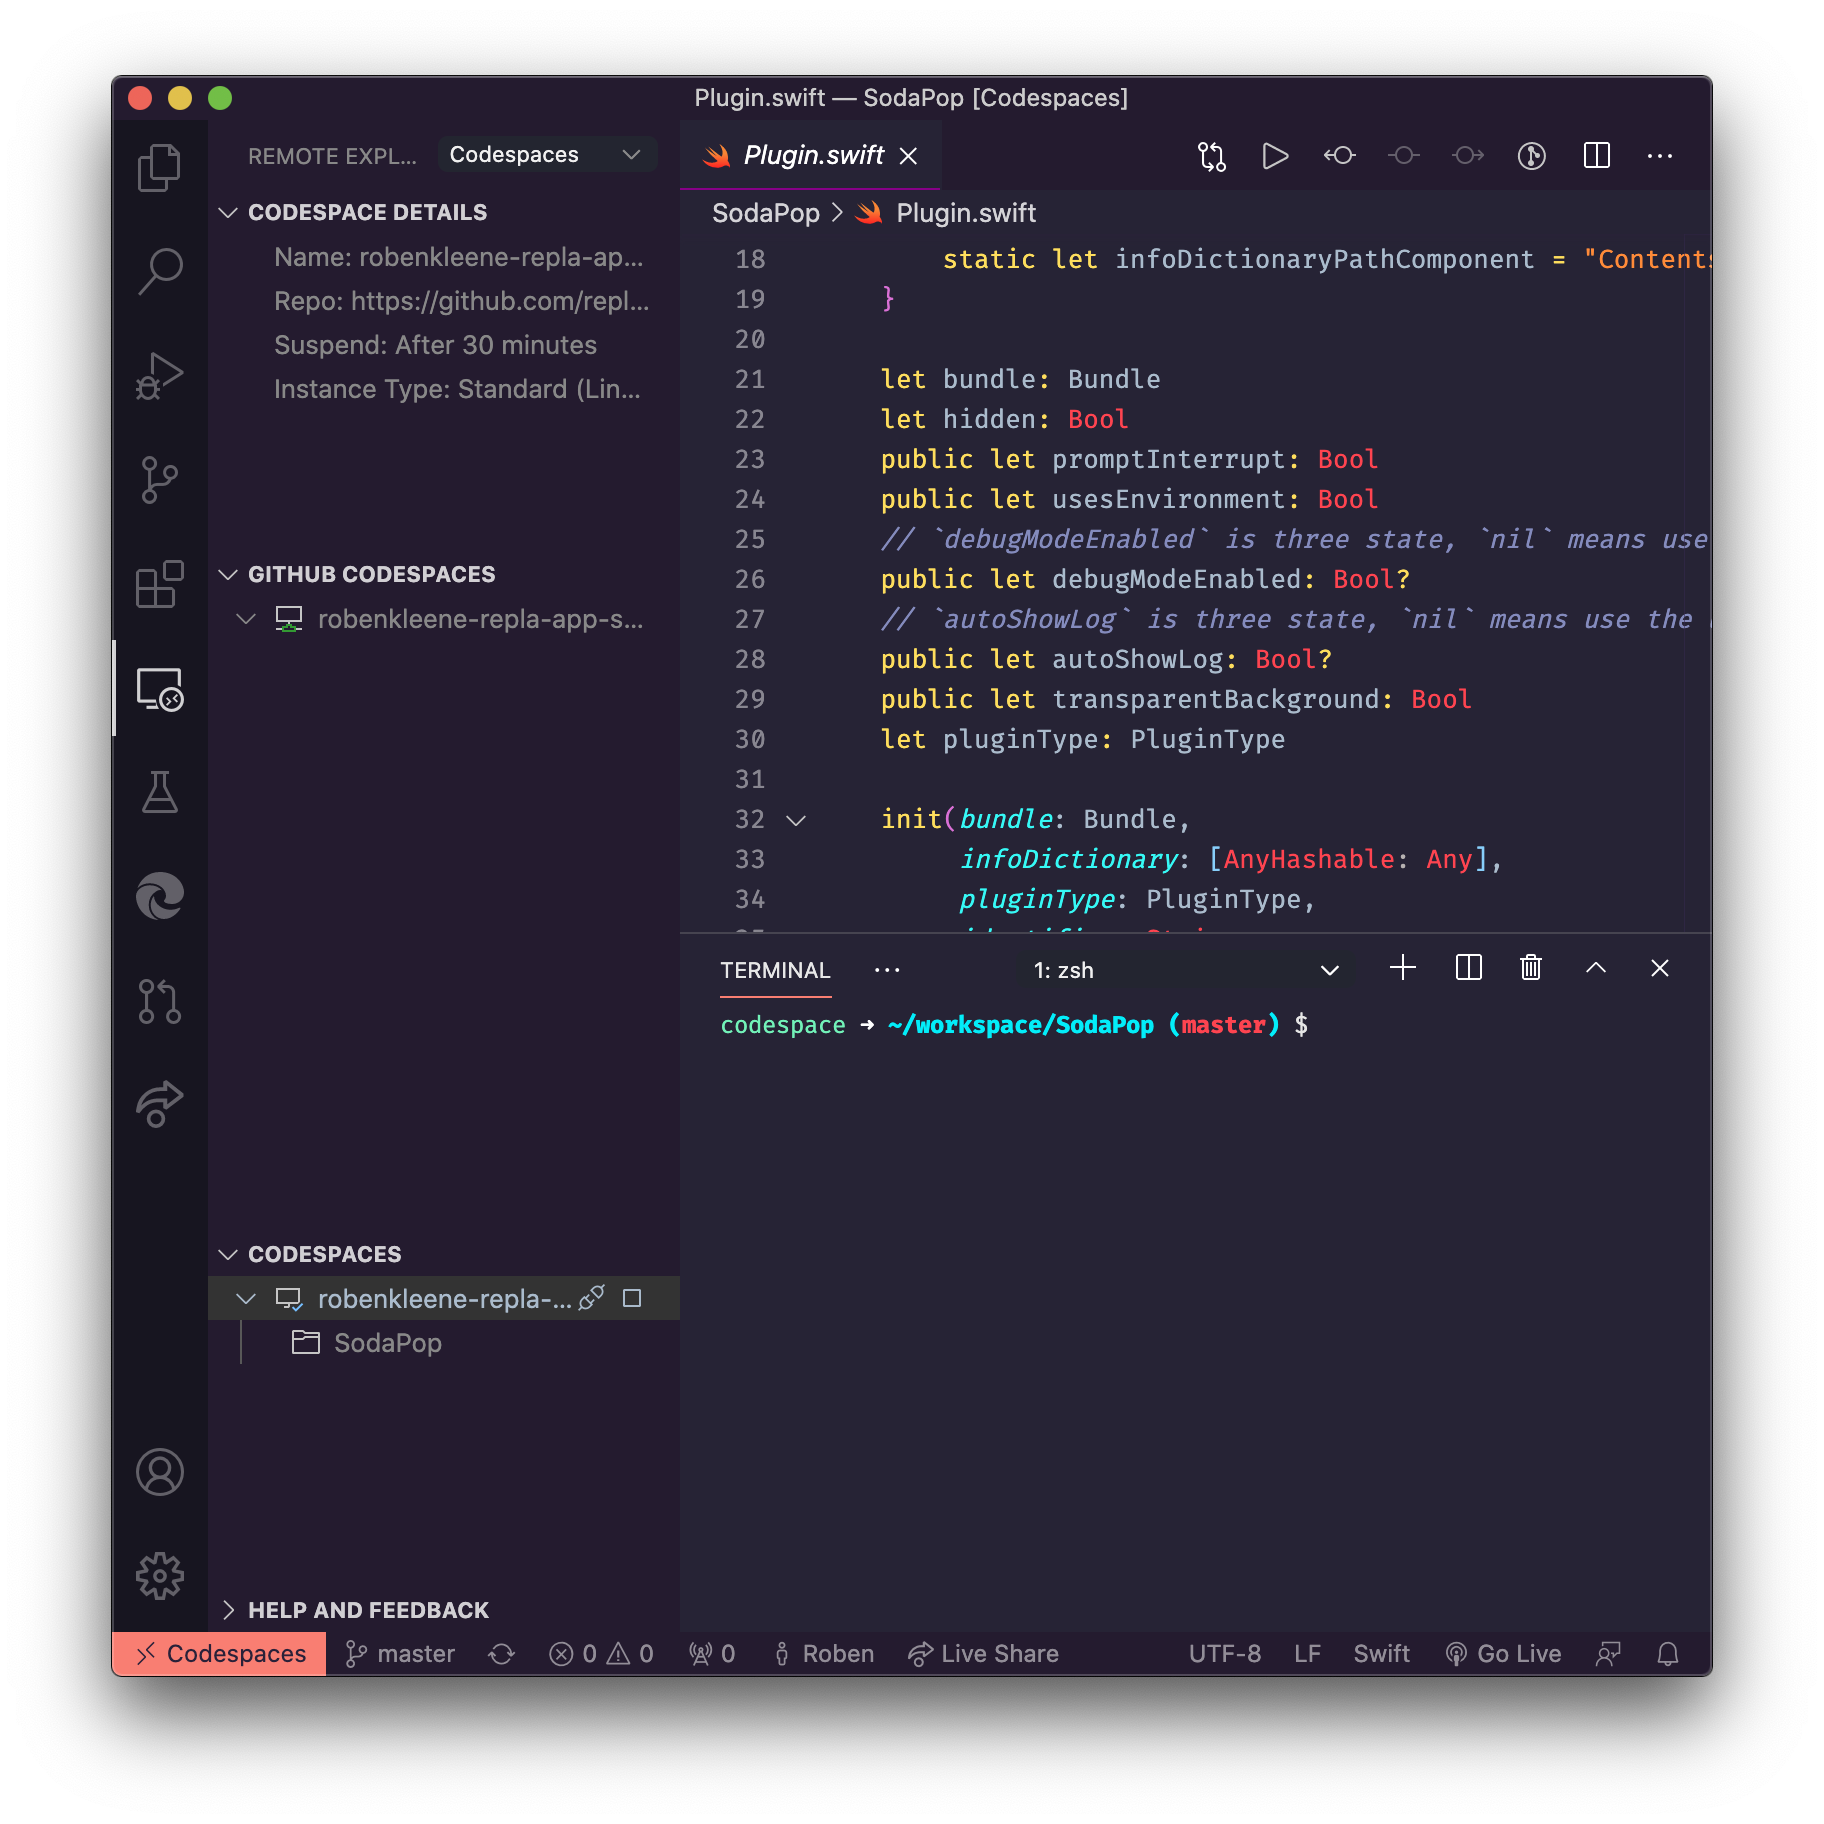Start a Live Share session from status bar
This screenshot has width=1824, height=1824.
tap(983, 1653)
